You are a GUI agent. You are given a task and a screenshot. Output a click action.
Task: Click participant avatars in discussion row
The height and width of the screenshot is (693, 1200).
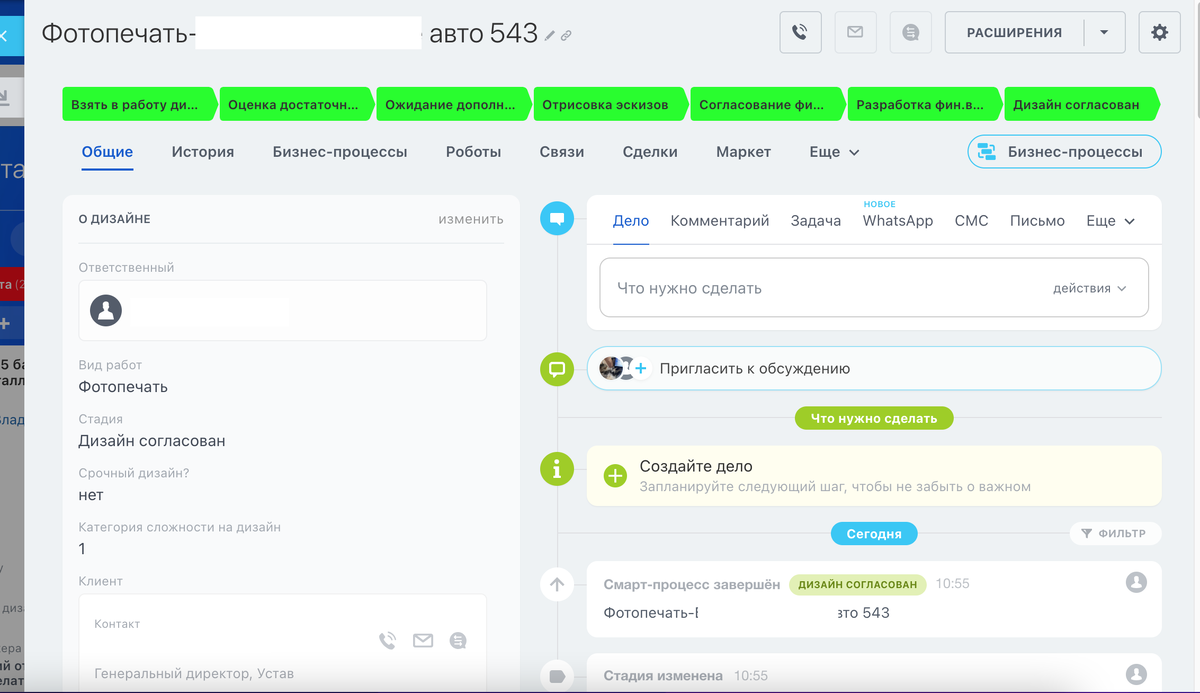click(617, 368)
